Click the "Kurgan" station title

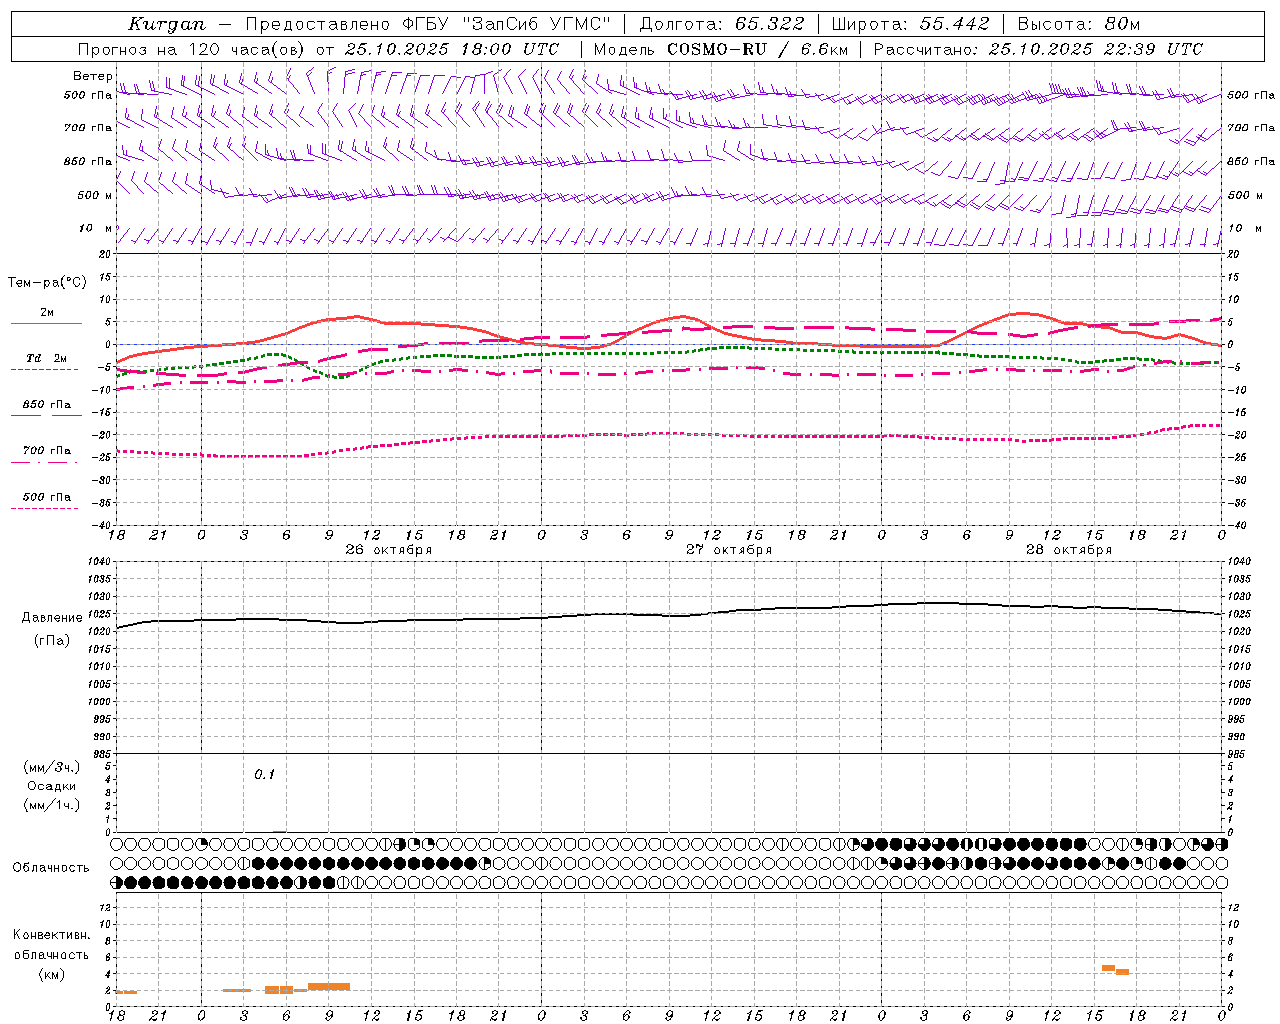167,24
